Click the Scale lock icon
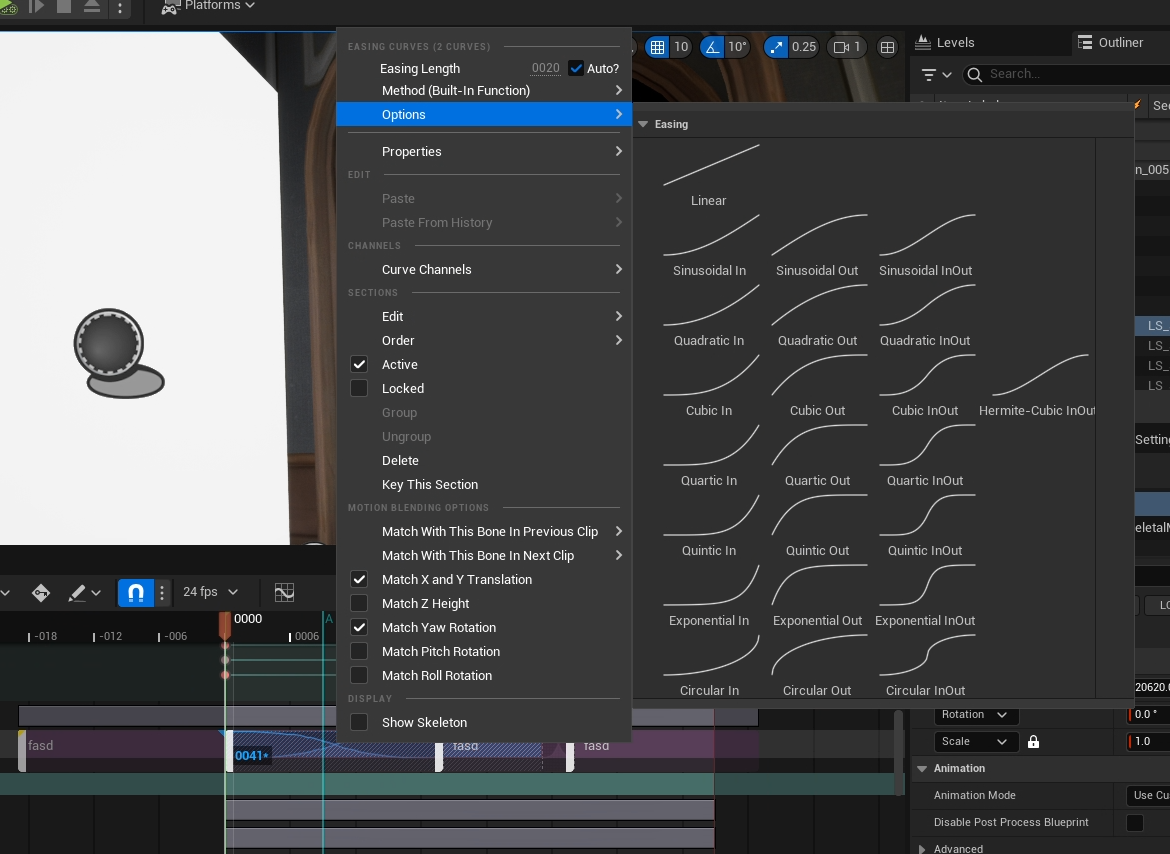 [1033, 741]
